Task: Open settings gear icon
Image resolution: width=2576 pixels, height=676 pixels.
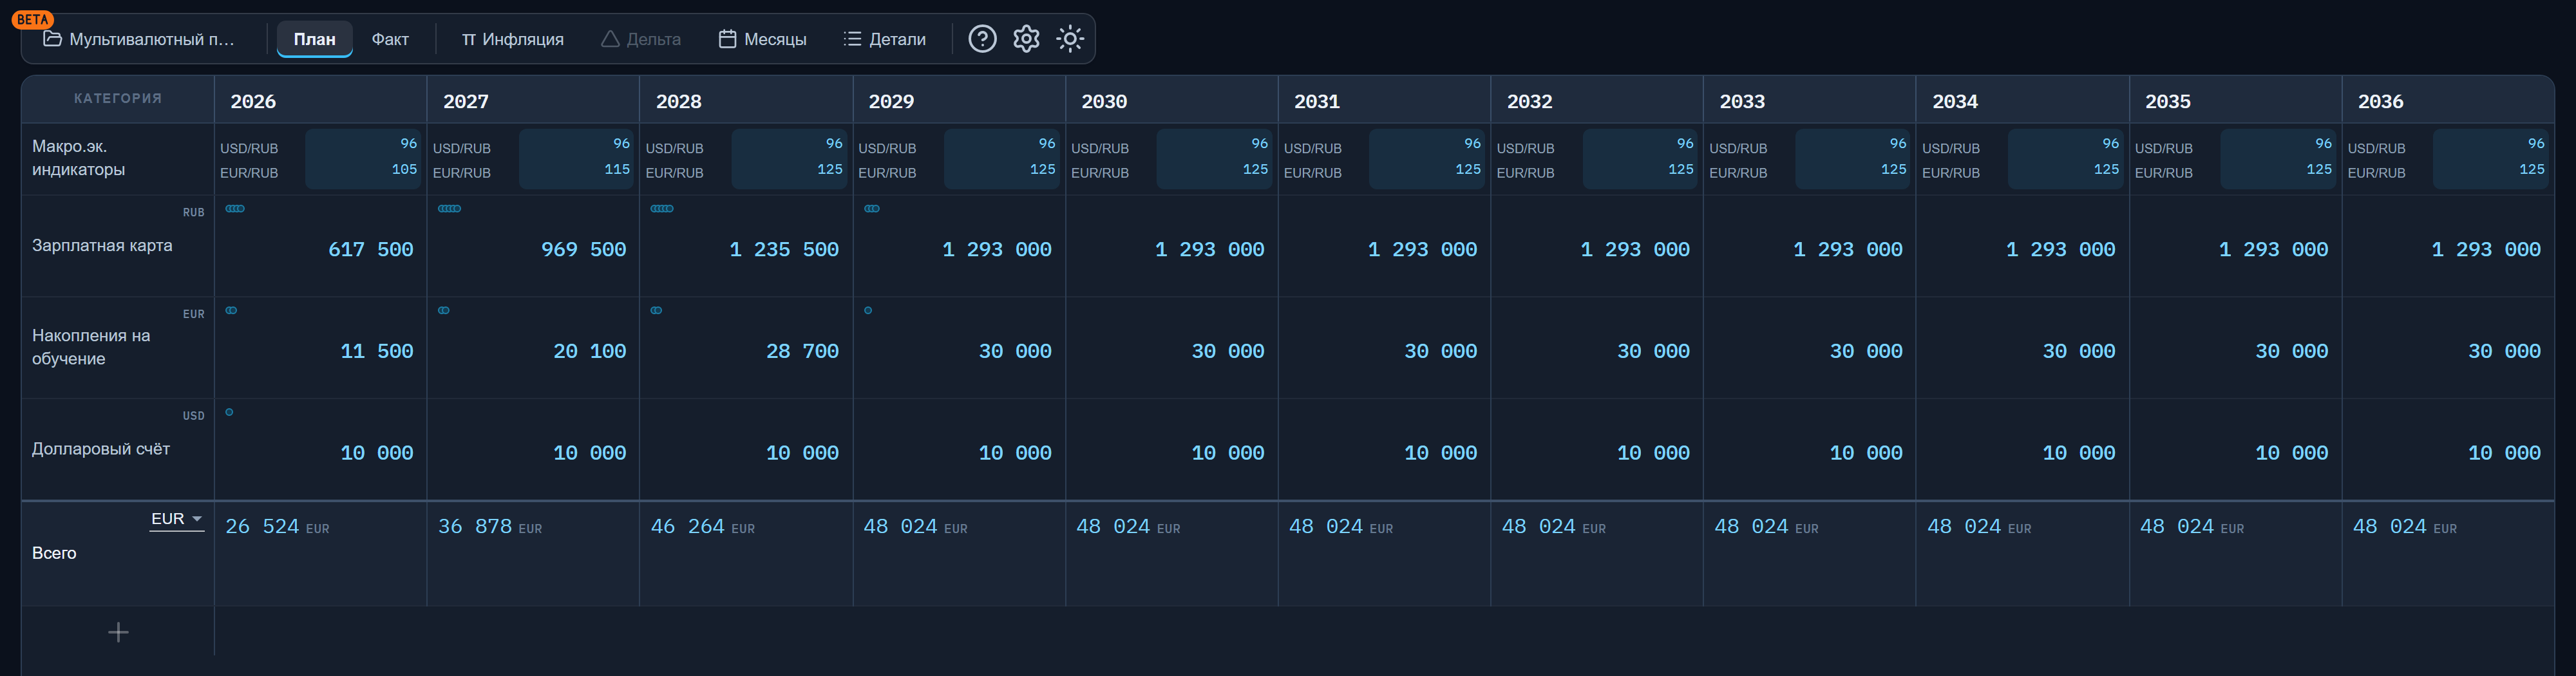Action: (x=1026, y=39)
